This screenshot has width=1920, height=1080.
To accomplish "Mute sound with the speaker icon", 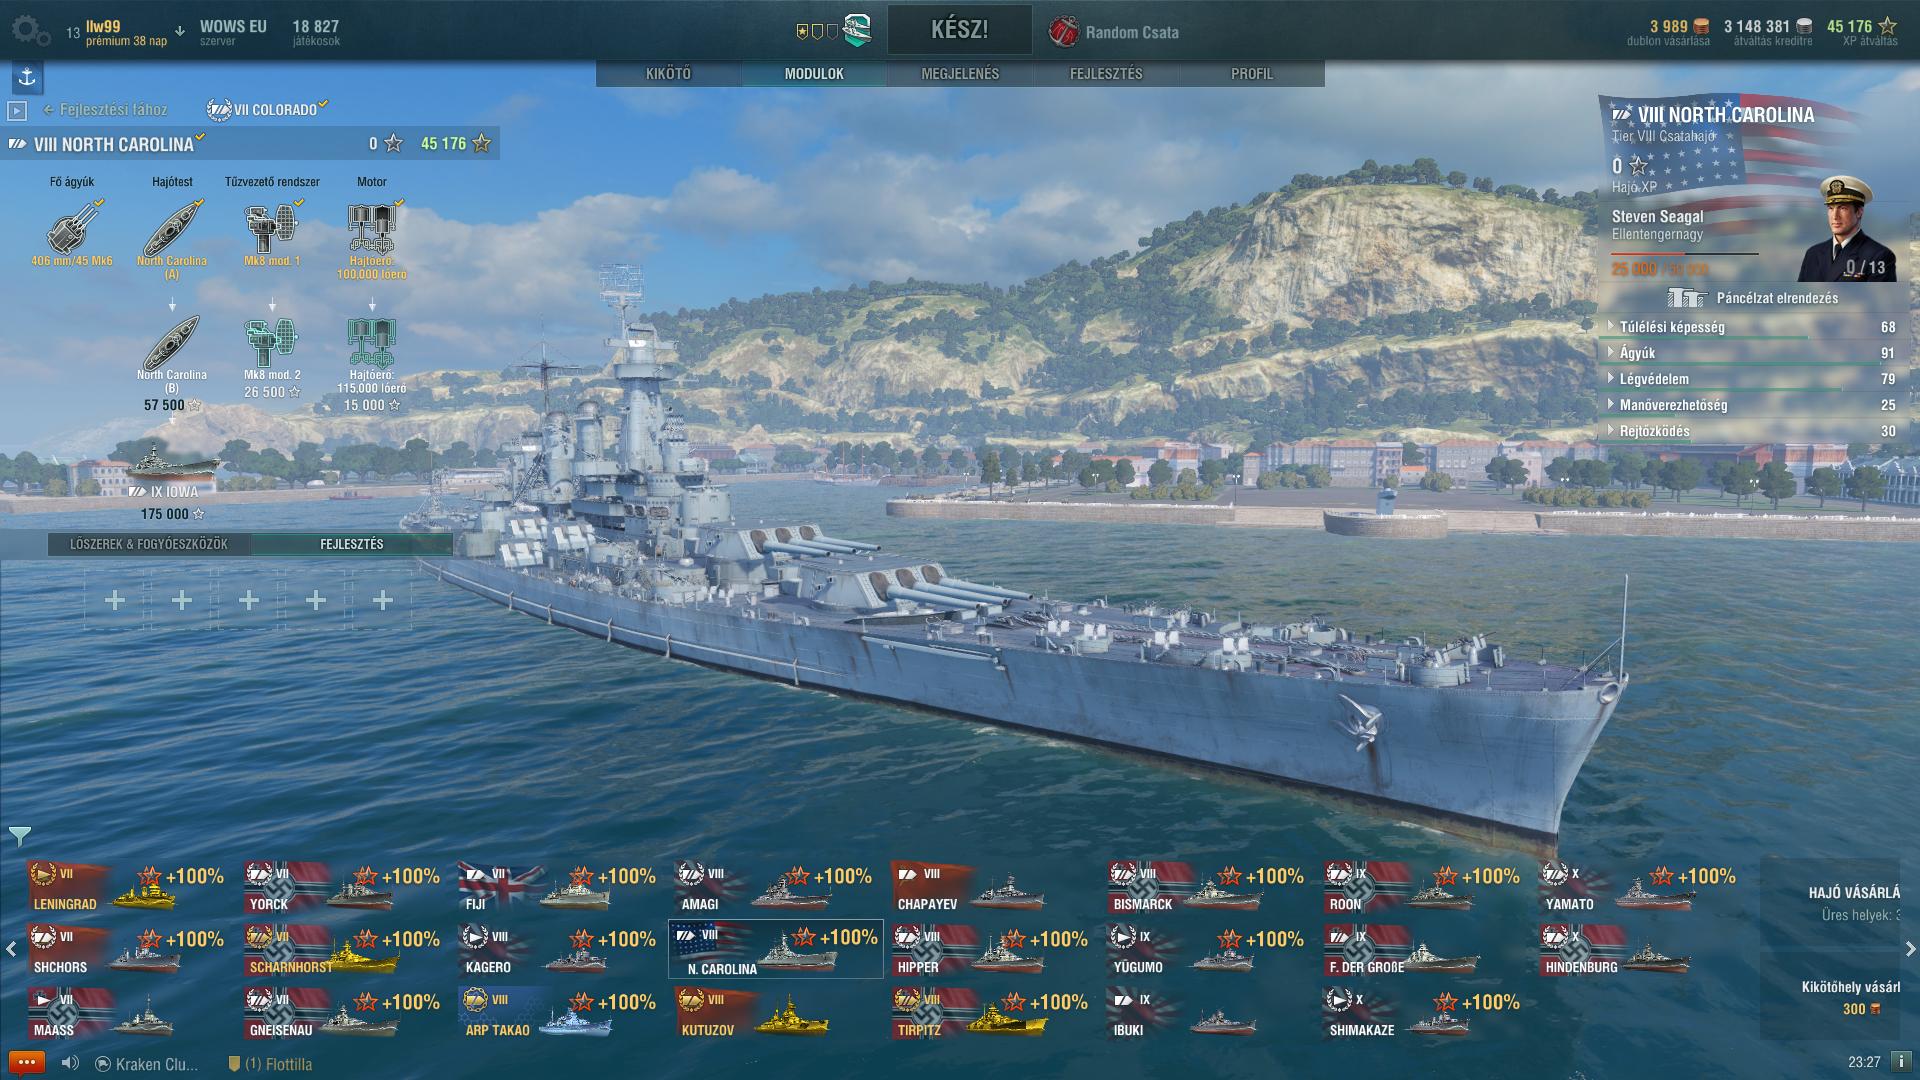I will point(70,1063).
